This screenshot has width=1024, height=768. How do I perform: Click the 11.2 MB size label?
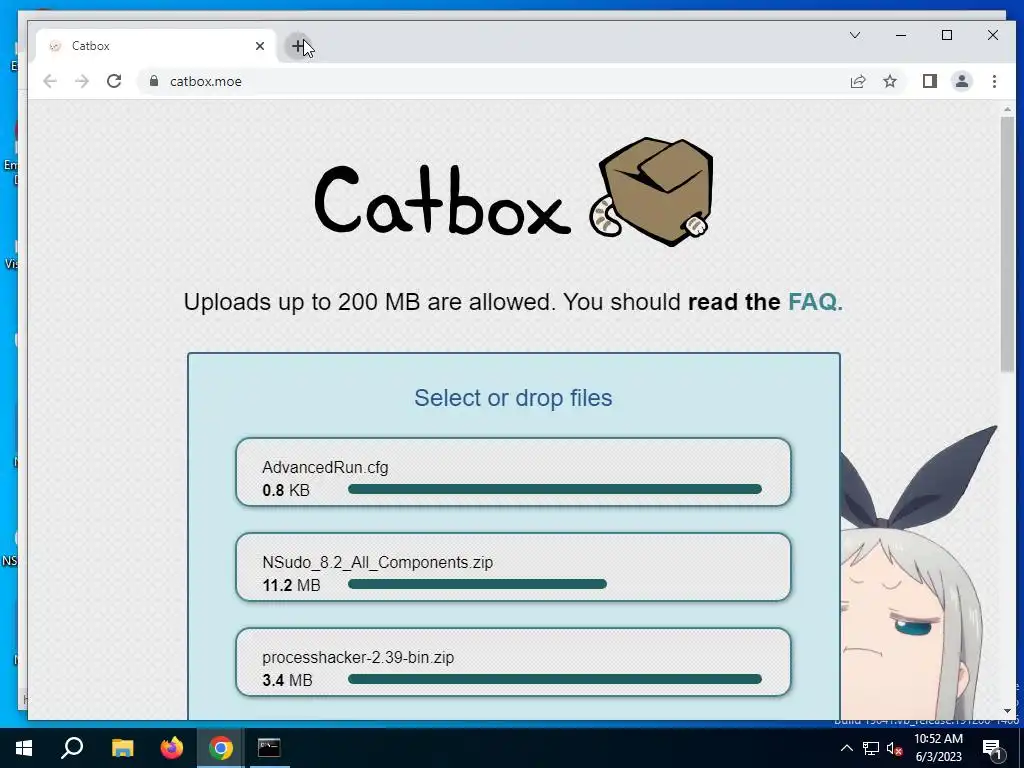tap(291, 585)
